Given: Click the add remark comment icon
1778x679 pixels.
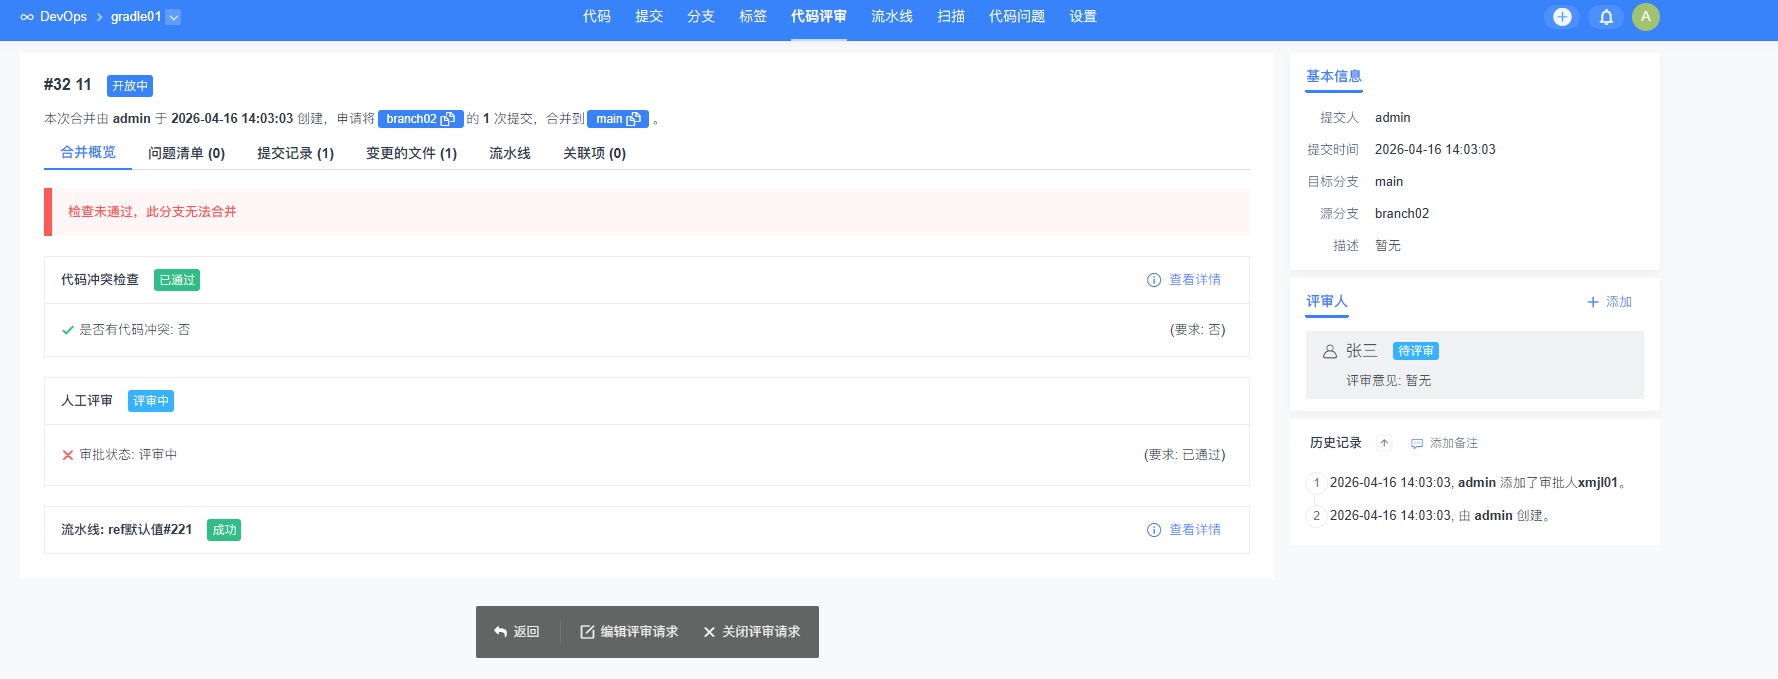Looking at the screenshot, I should 1417,443.
